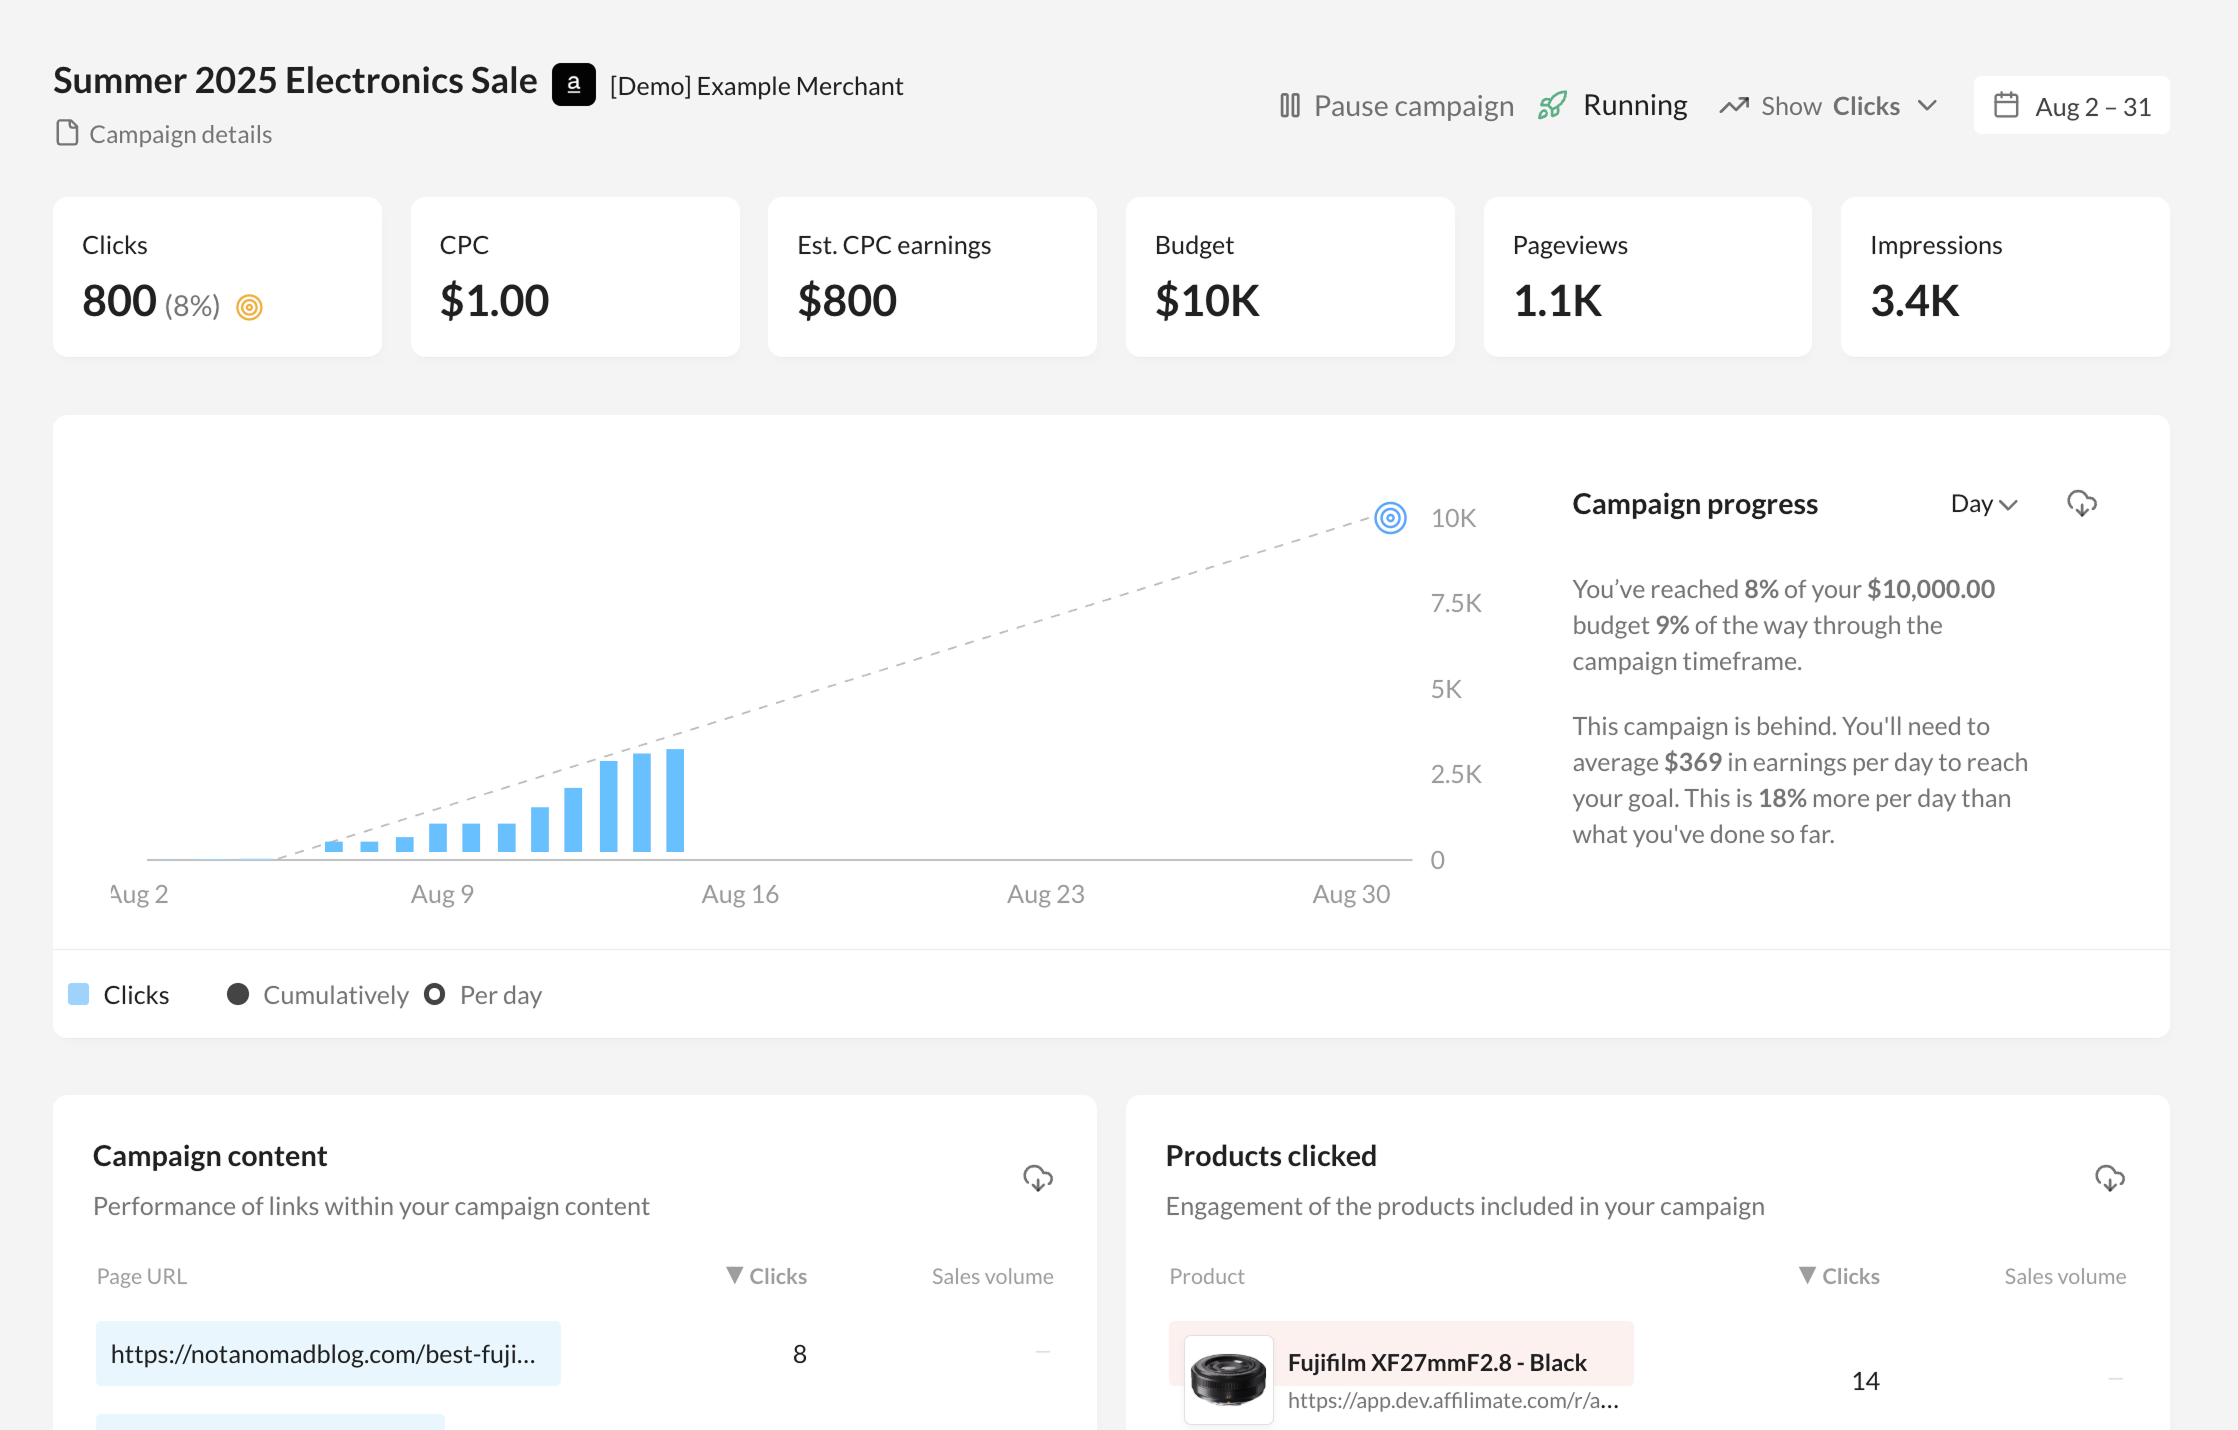This screenshot has width=2238, height=1430.
Task: Click the Budget $10K card
Action: (x=1290, y=277)
